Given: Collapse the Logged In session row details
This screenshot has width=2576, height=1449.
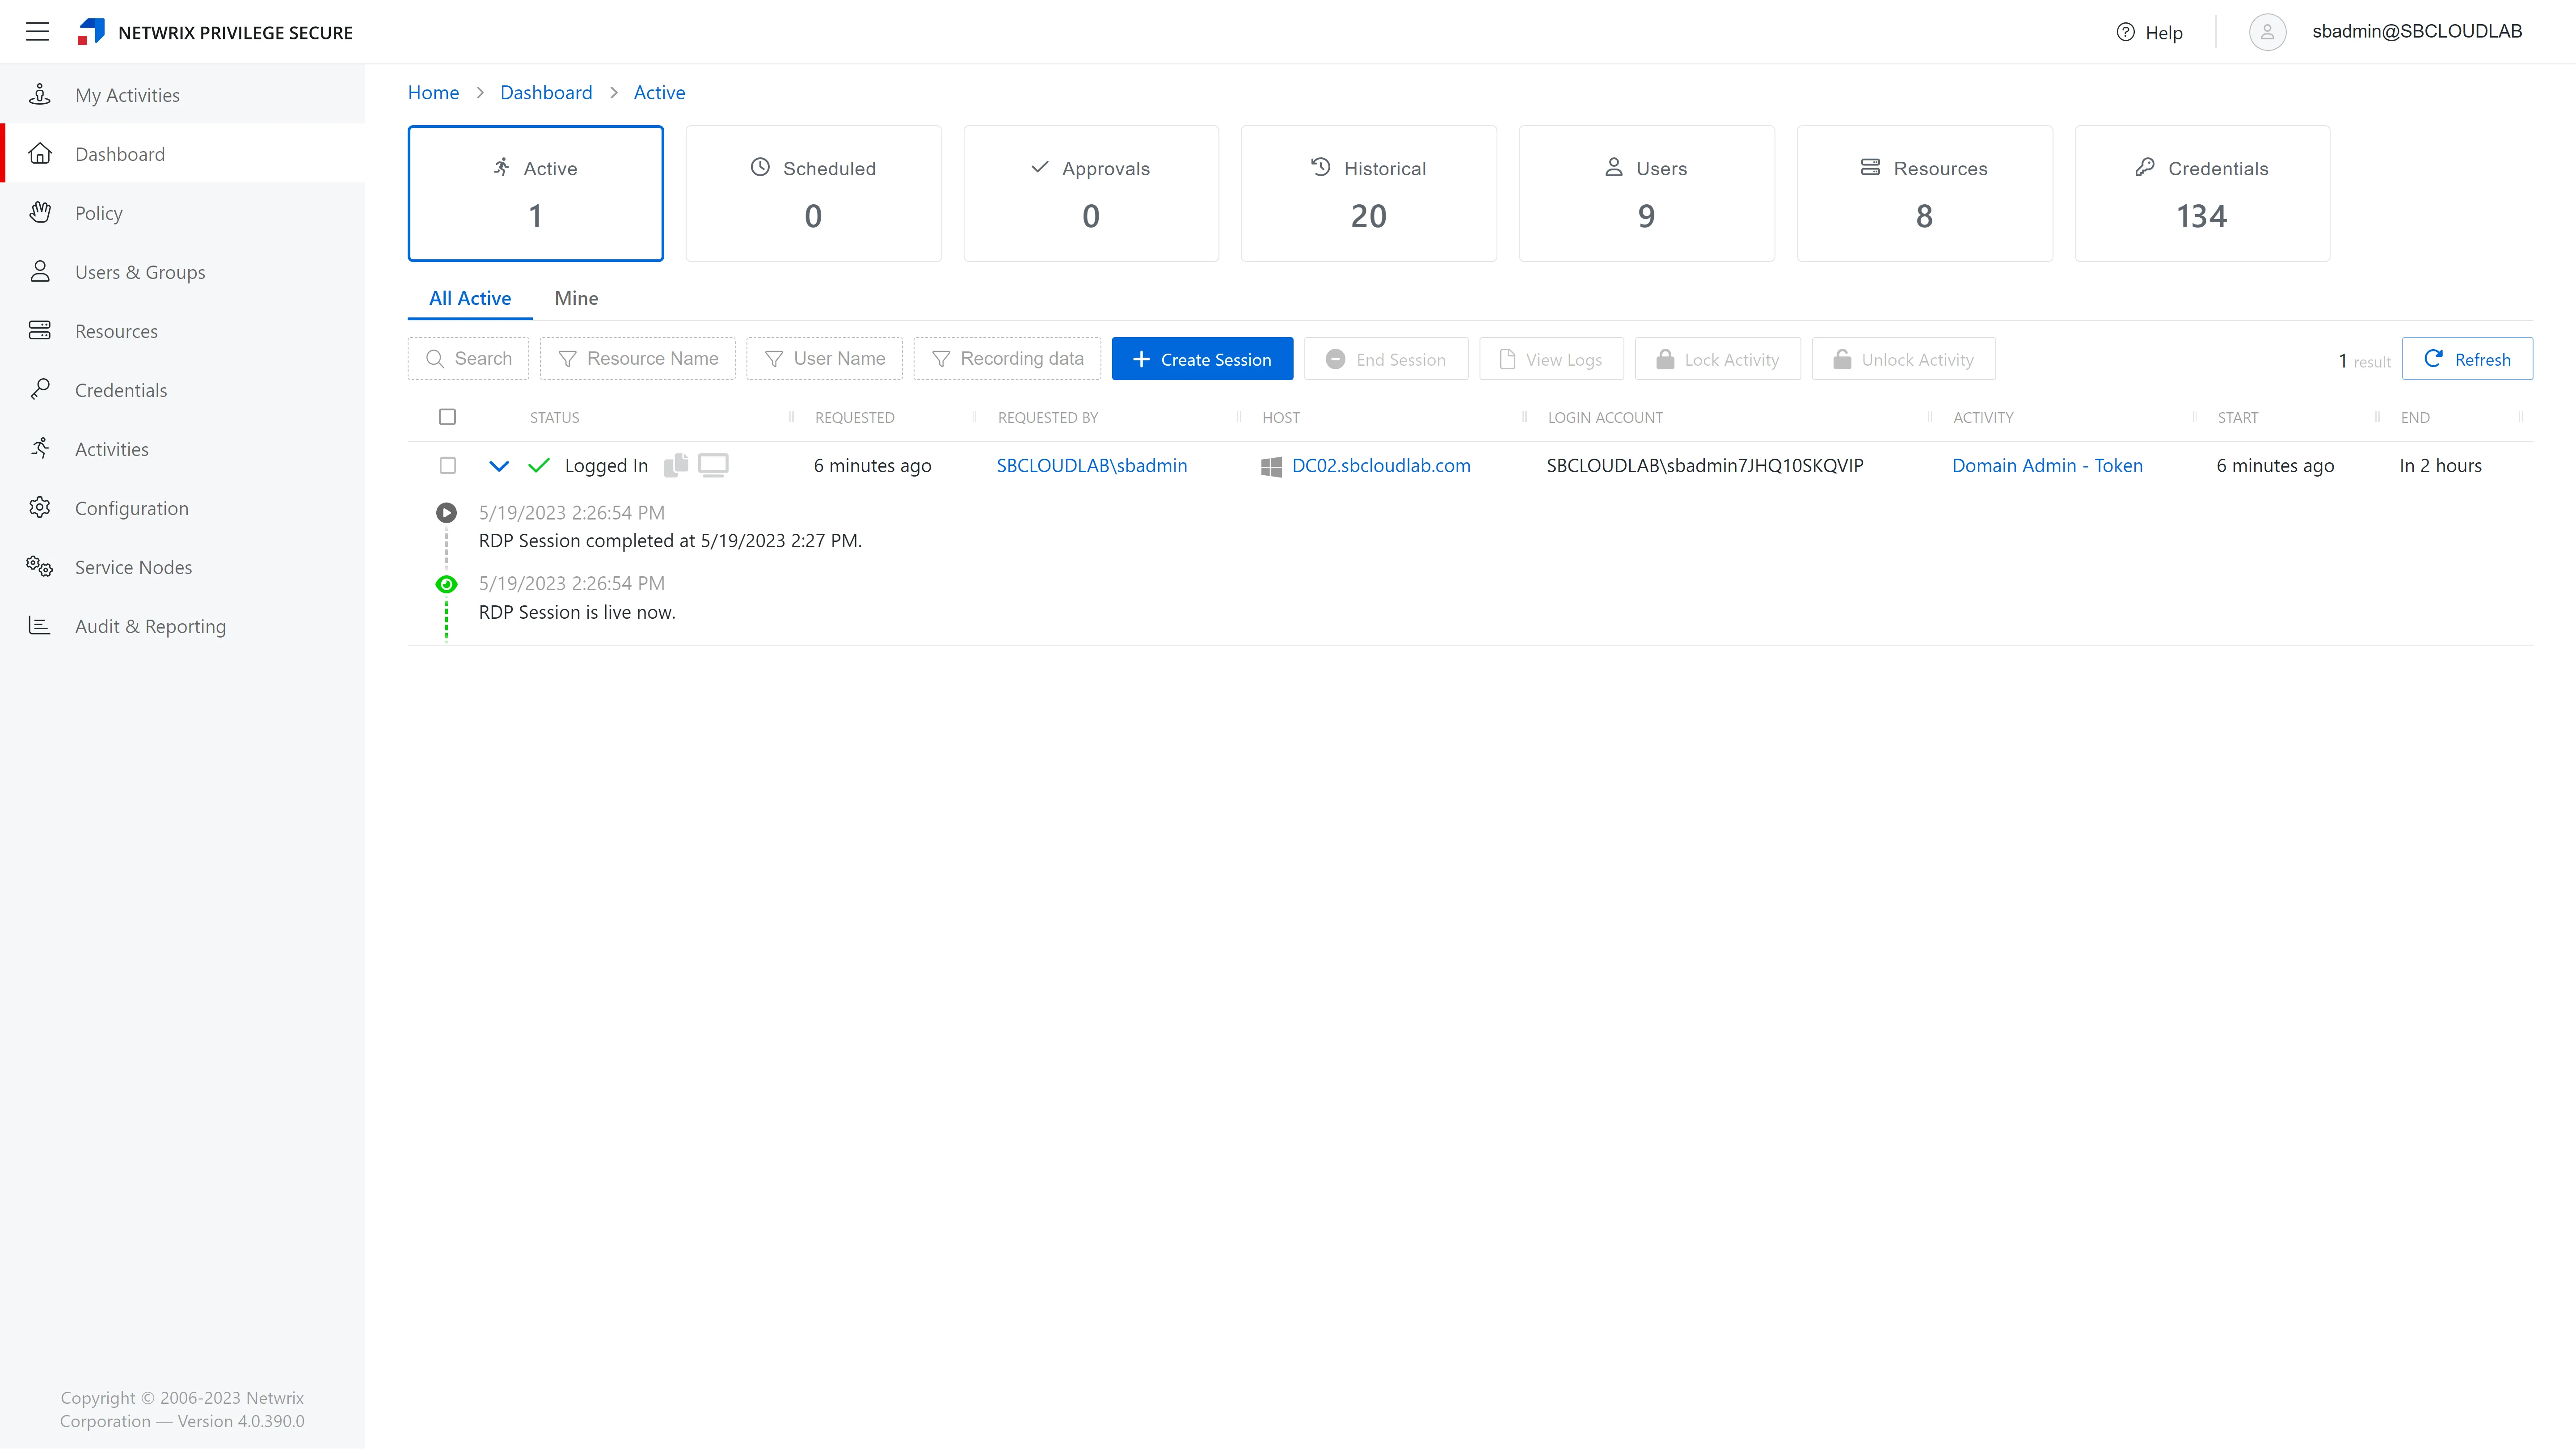Looking at the screenshot, I should click(x=499, y=466).
